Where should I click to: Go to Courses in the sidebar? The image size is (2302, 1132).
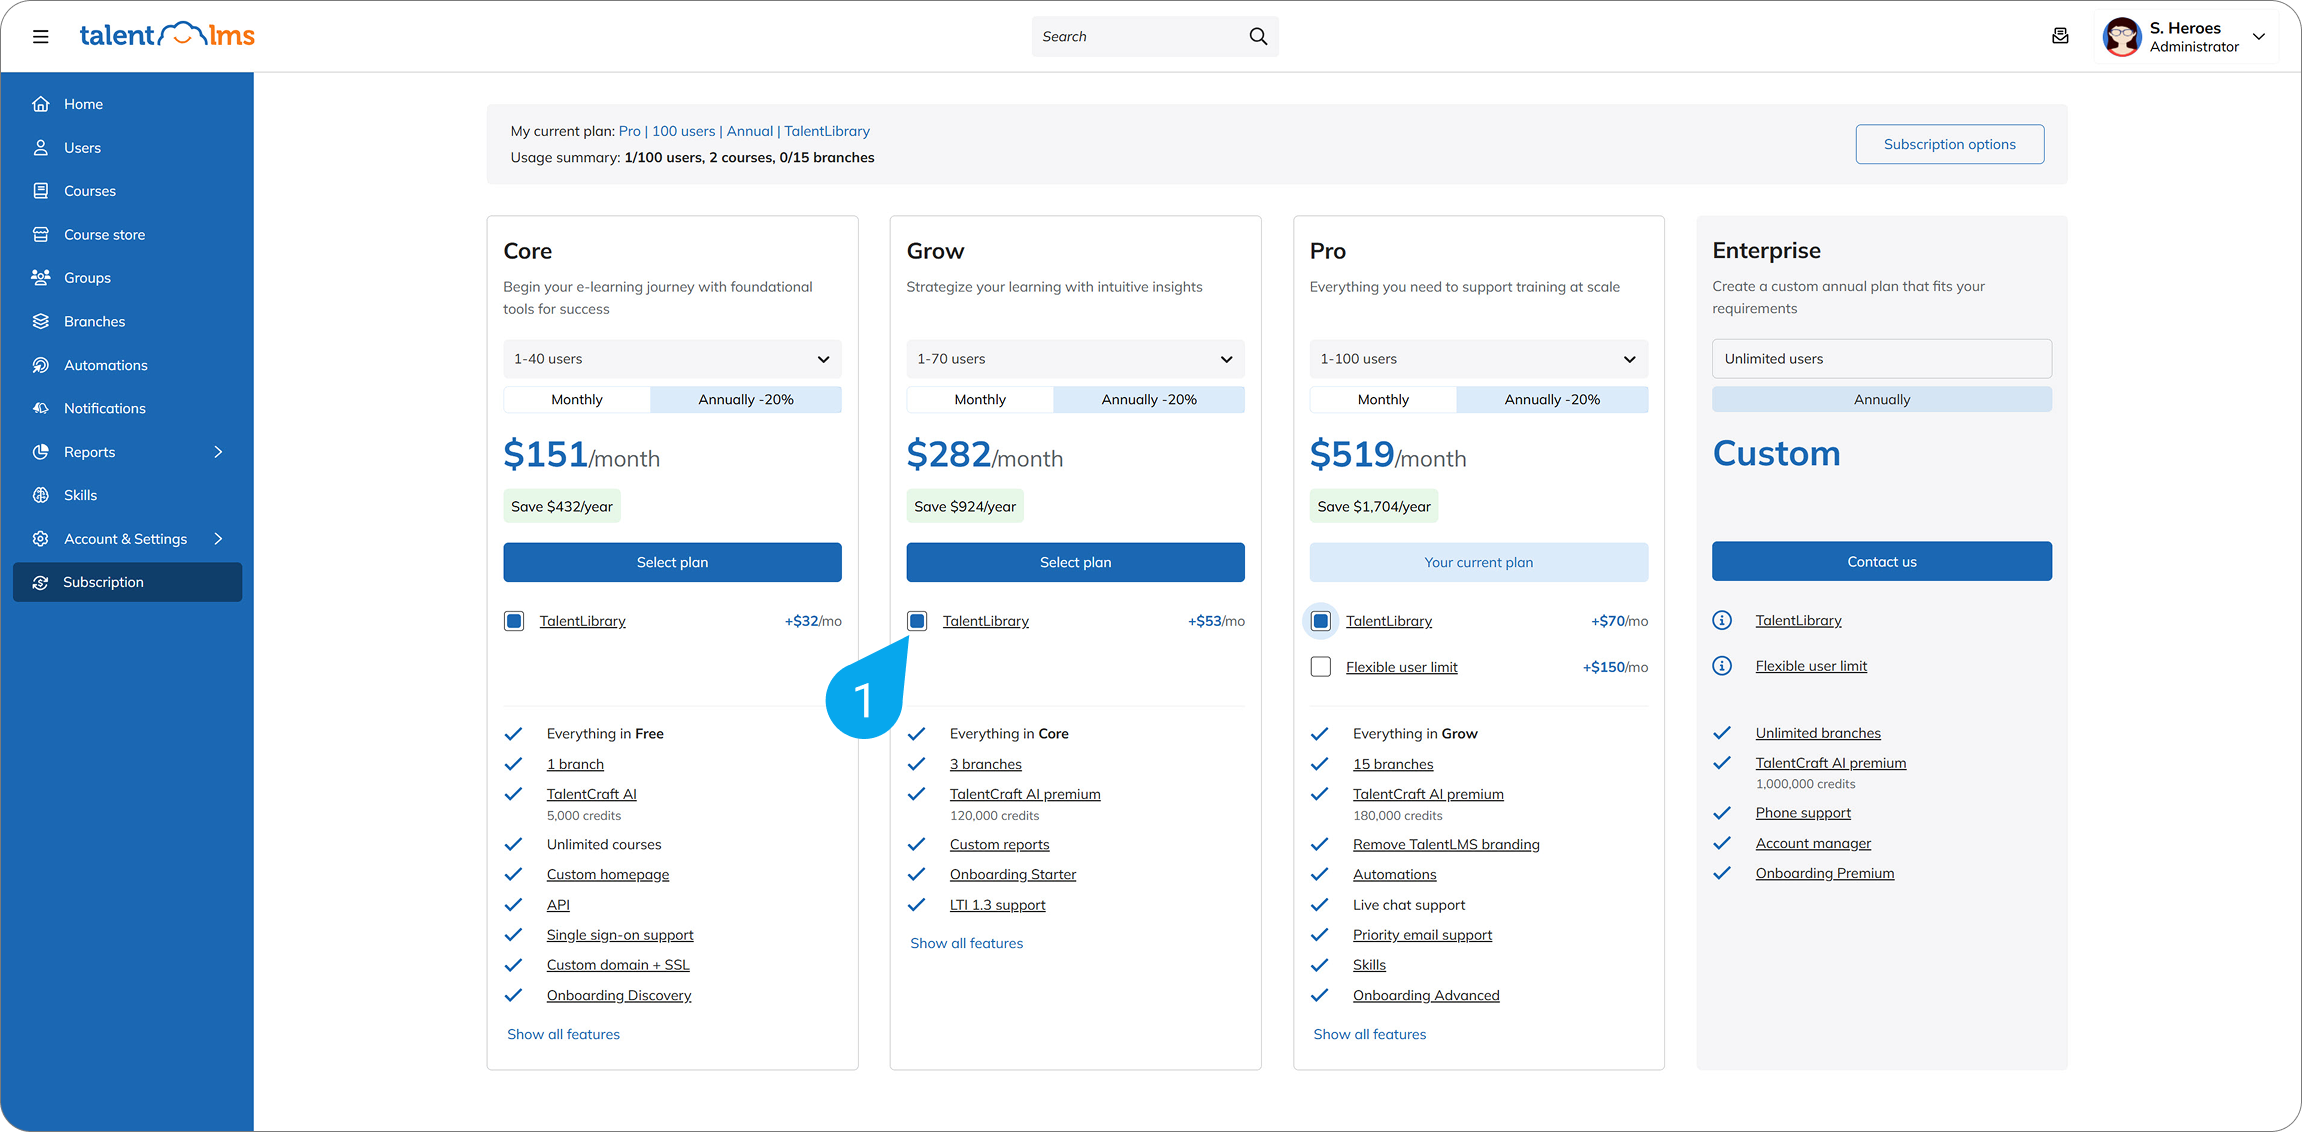(127, 191)
